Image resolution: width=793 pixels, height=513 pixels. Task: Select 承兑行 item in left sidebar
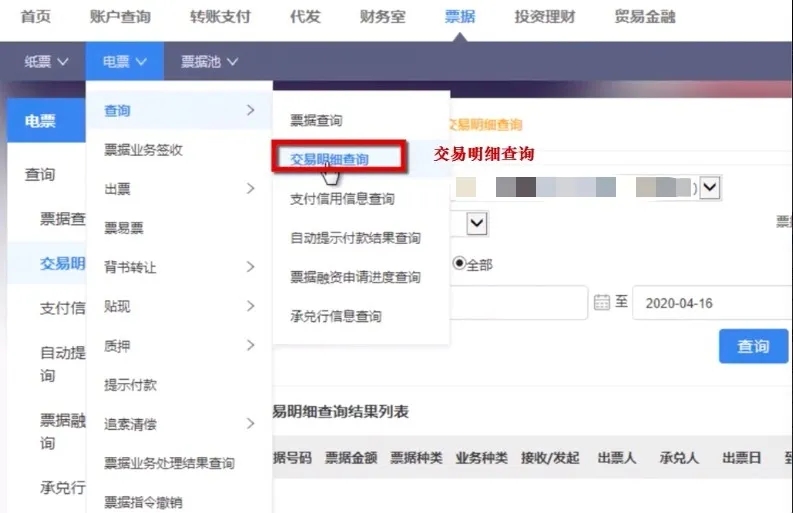pos(63,487)
